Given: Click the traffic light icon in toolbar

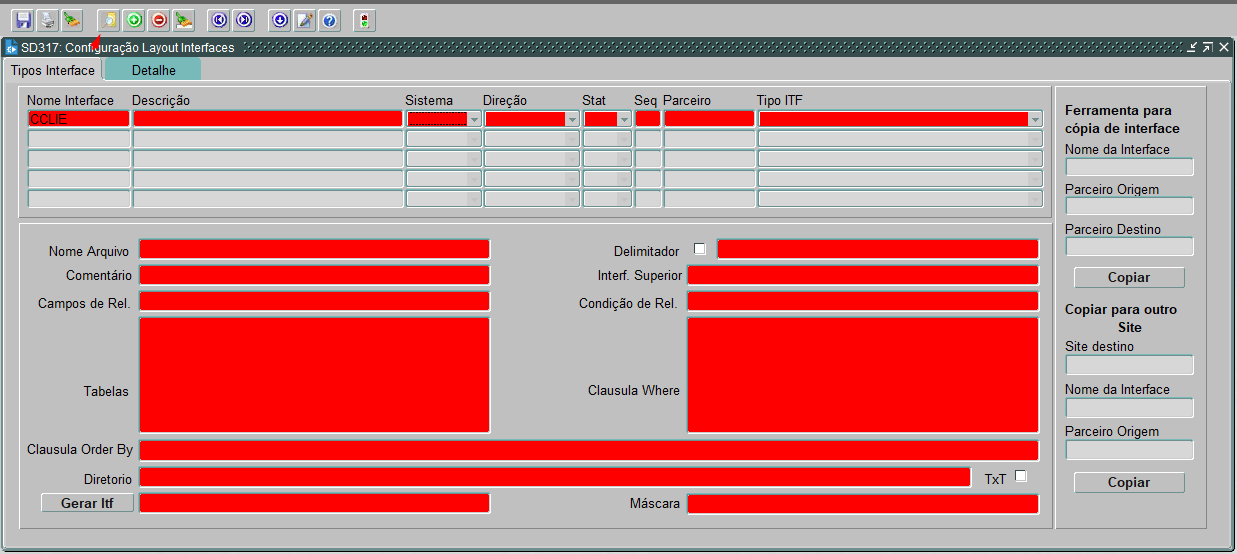Looking at the screenshot, I should 364,20.
